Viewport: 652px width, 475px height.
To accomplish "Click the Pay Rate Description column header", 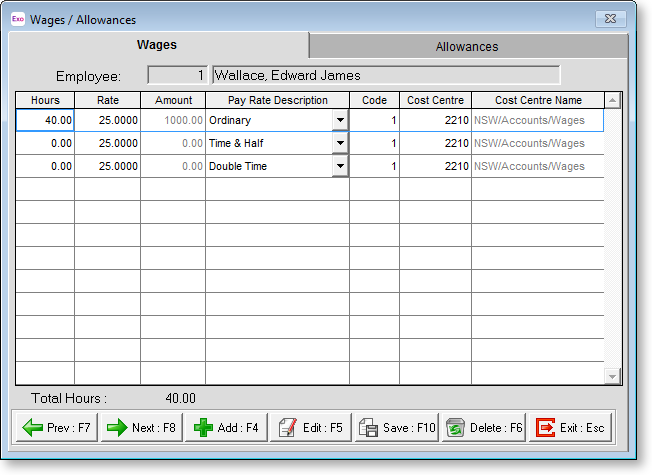I will pyautogui.click(x=277, y=100).
